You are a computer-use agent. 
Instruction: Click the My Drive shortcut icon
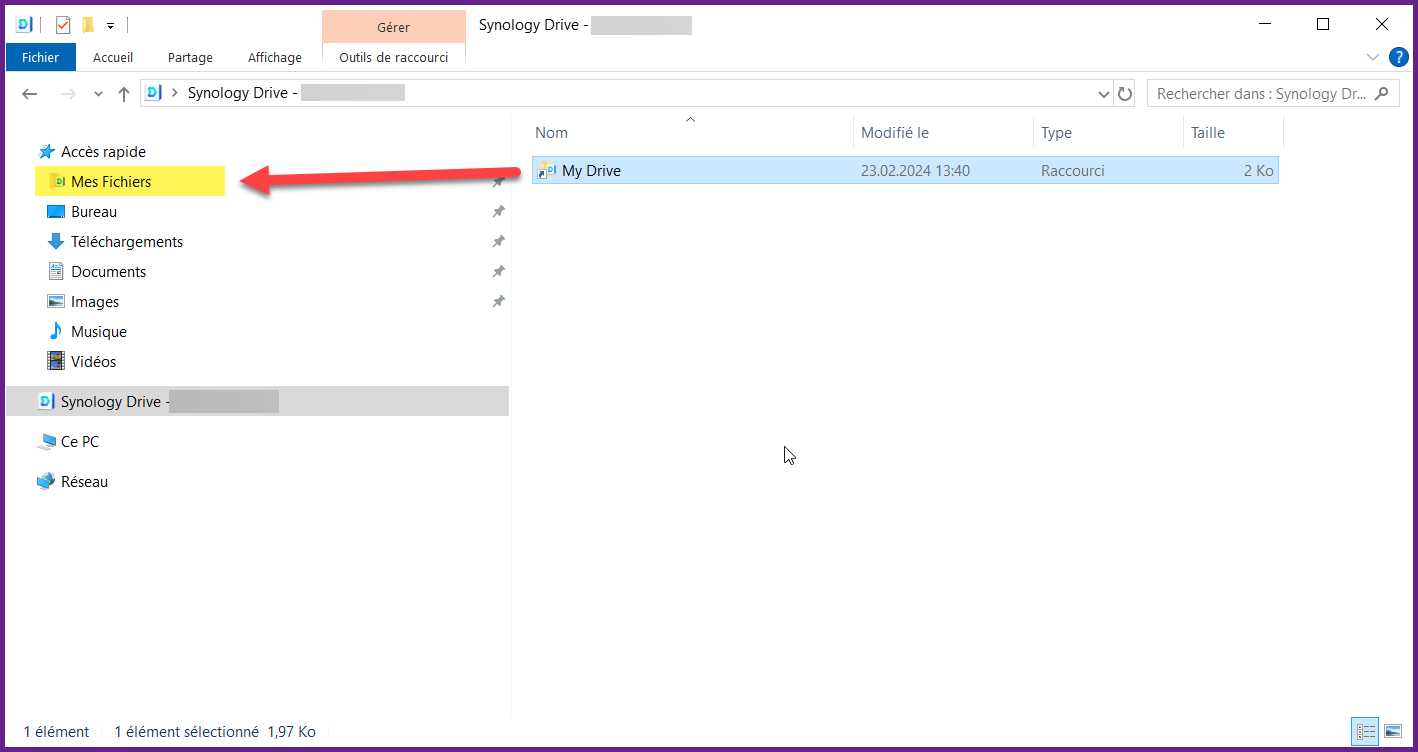click(546, 171)
